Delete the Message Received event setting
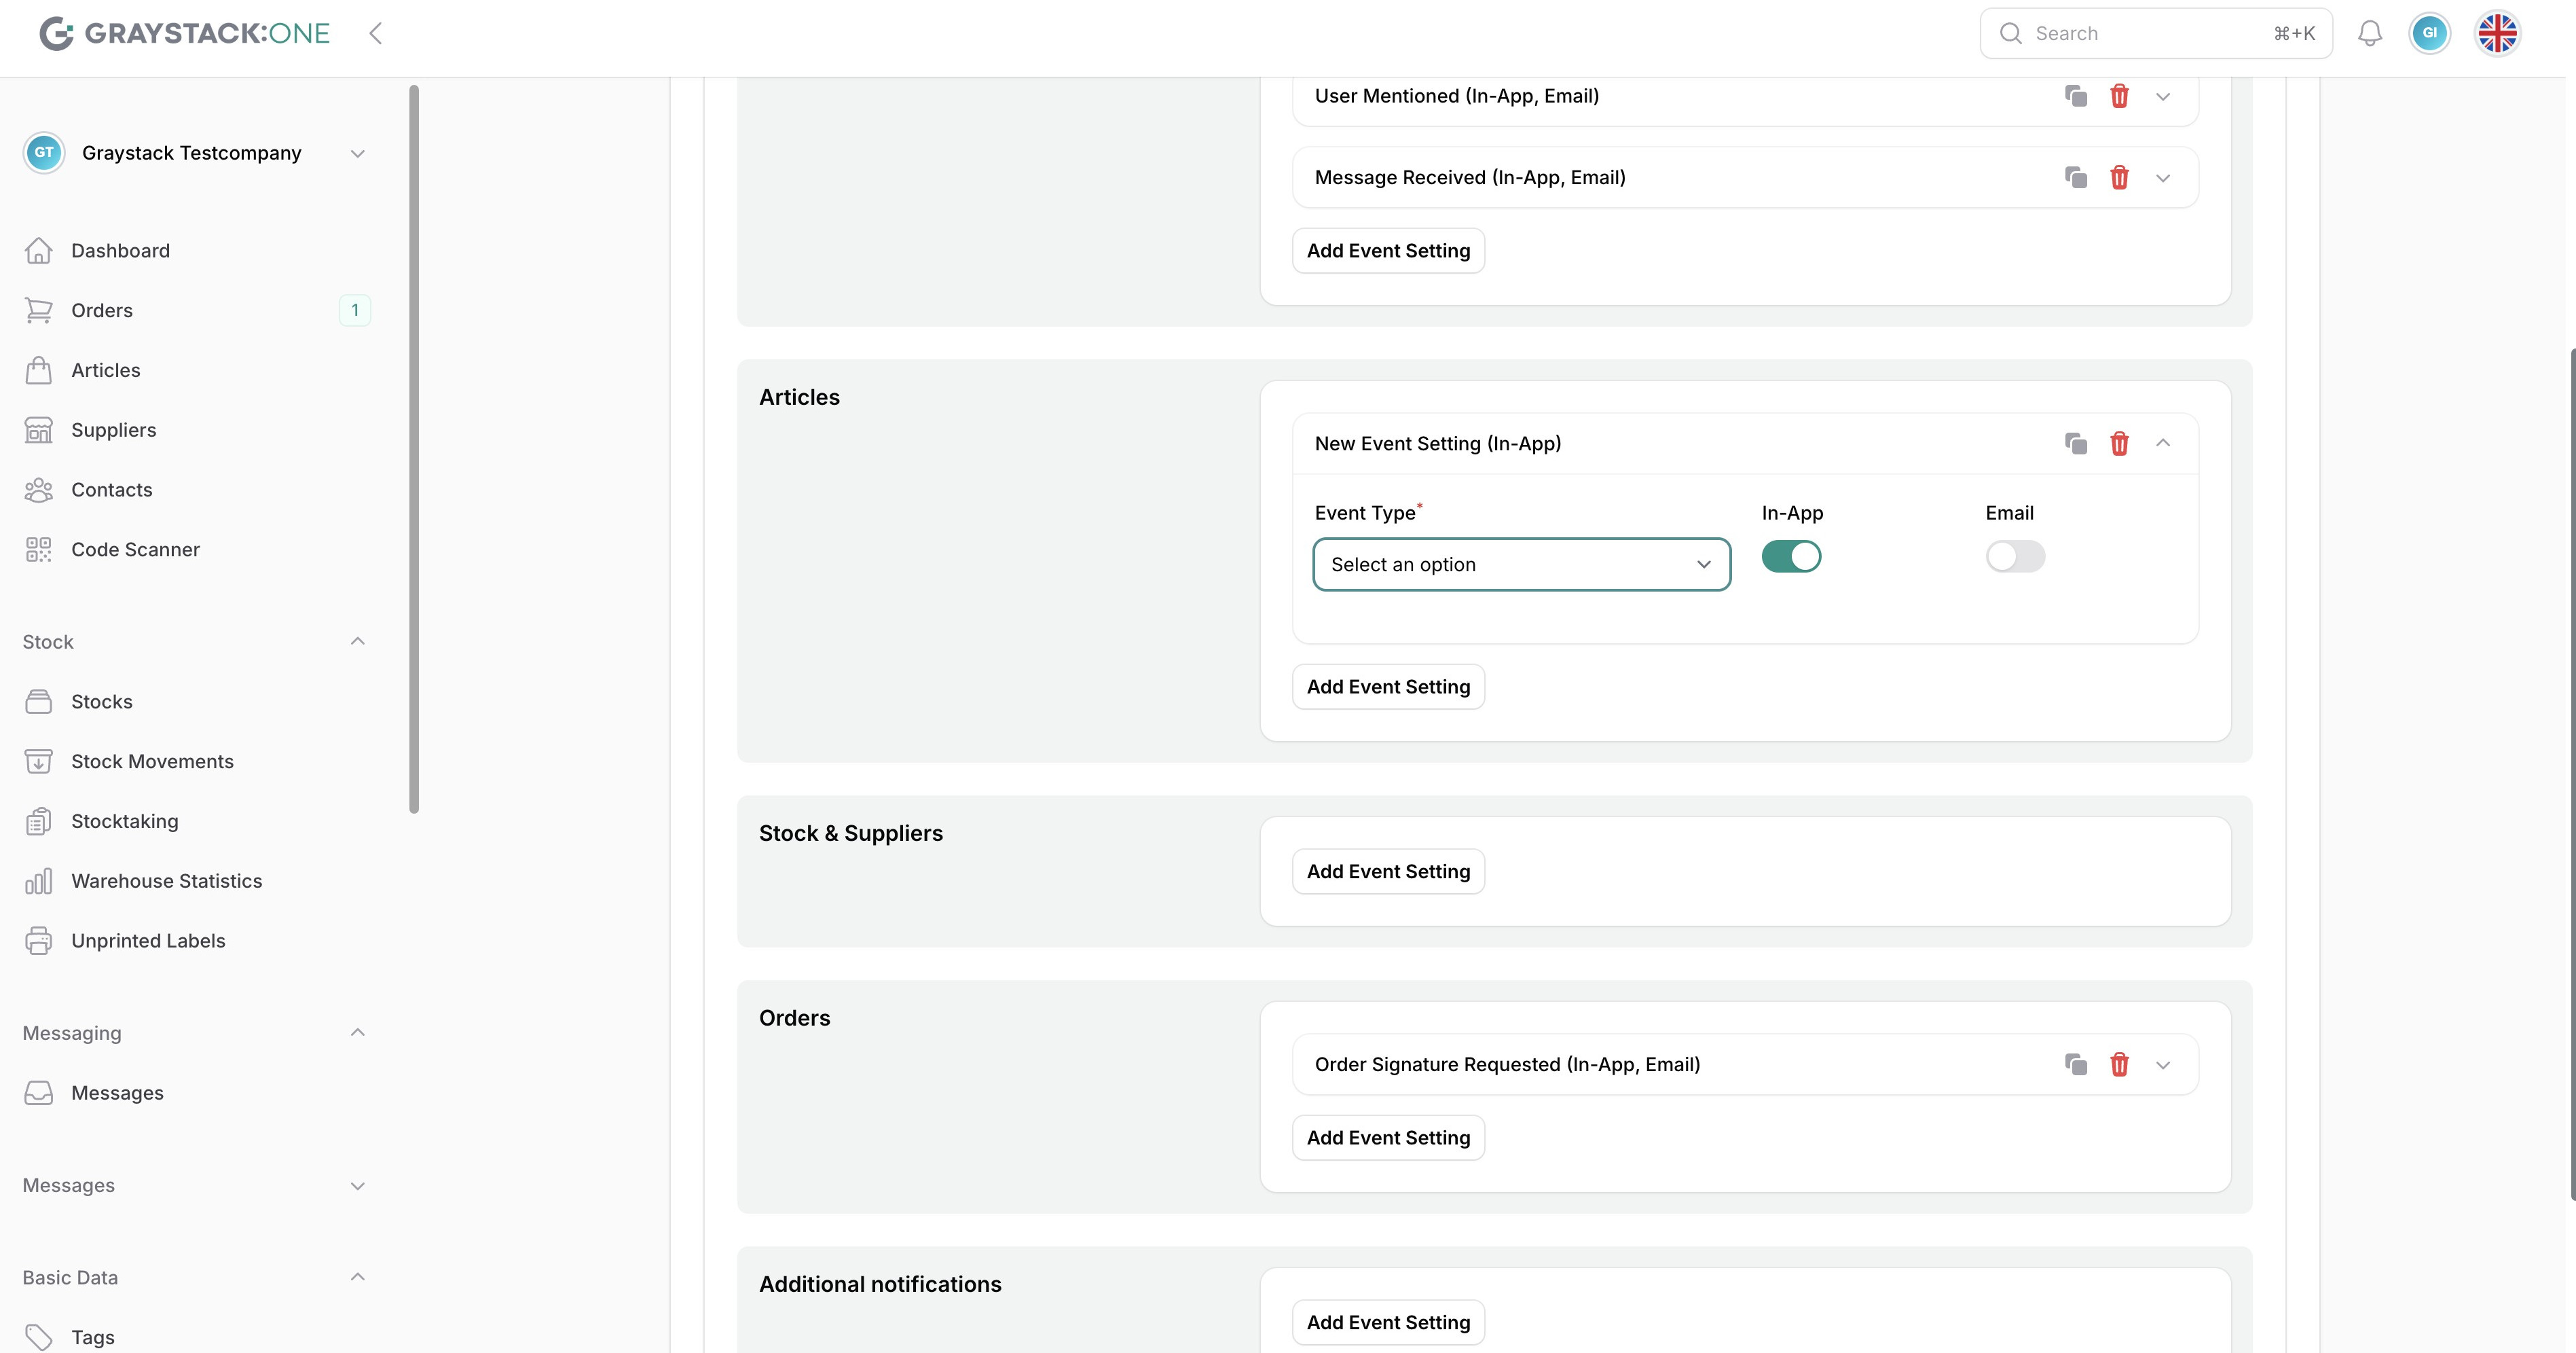The height and width of the screenshot is (1353, 2576). click(x=2119, y=178)
